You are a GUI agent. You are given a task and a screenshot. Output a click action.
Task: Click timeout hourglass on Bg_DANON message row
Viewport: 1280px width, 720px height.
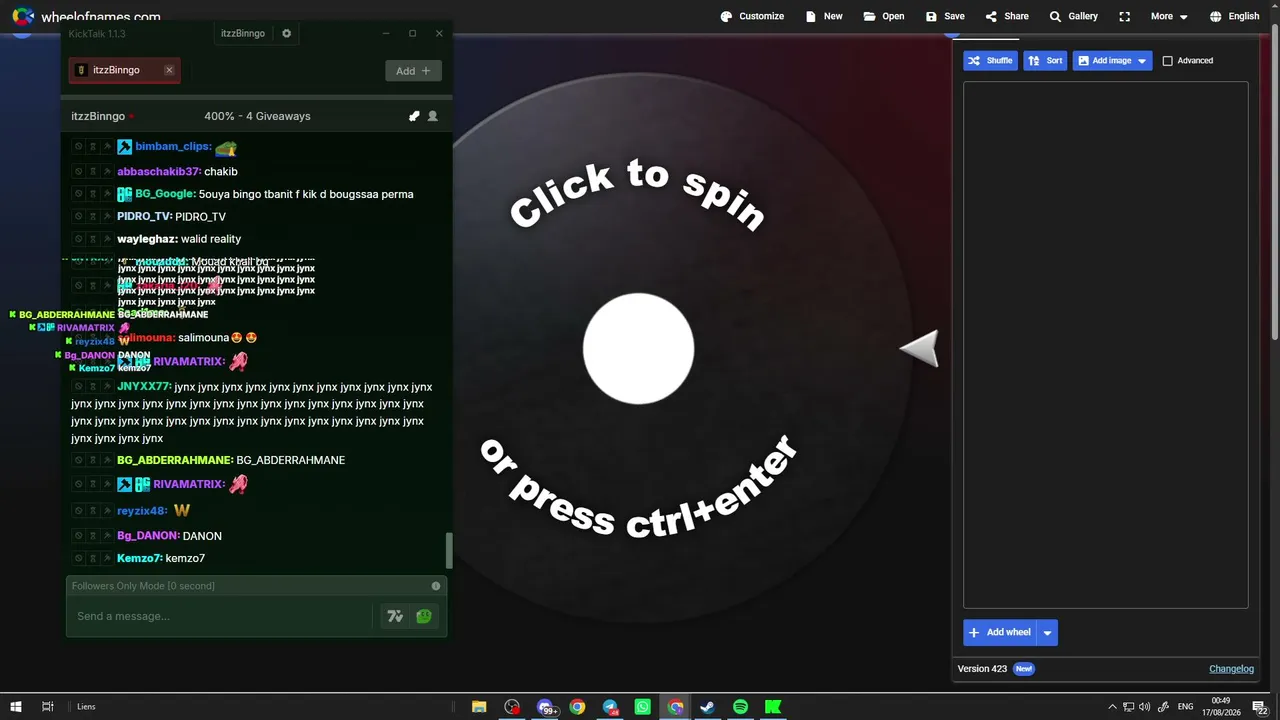[x=93, y=536]
